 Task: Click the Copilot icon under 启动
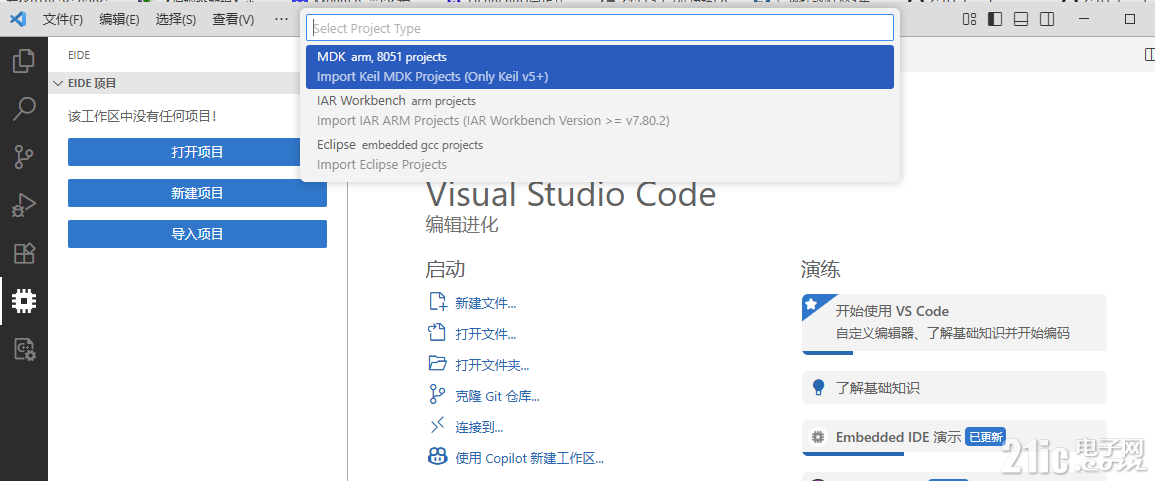point(438,457)
